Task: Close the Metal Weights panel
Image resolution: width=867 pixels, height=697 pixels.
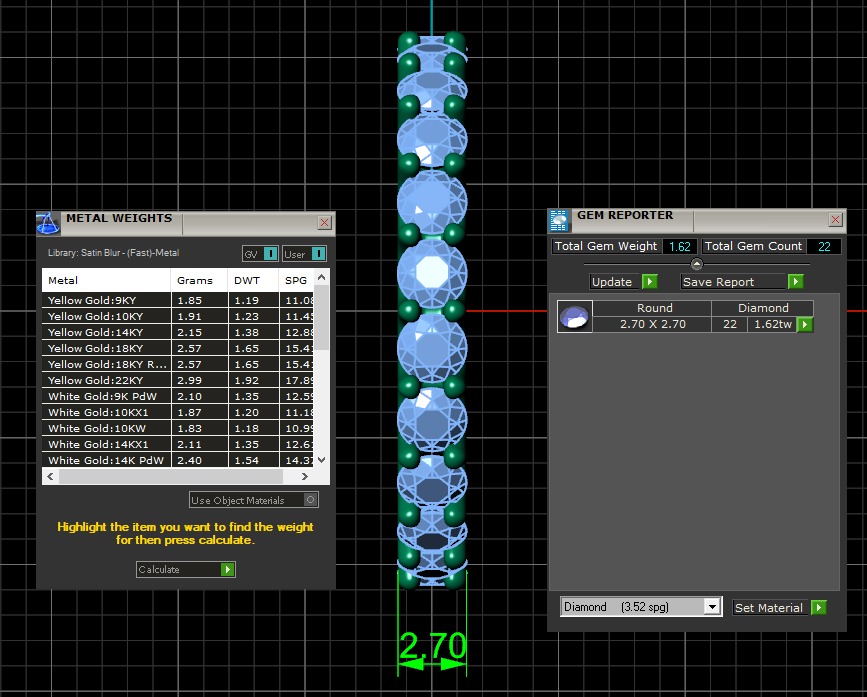Action: [x=325, y=222]
